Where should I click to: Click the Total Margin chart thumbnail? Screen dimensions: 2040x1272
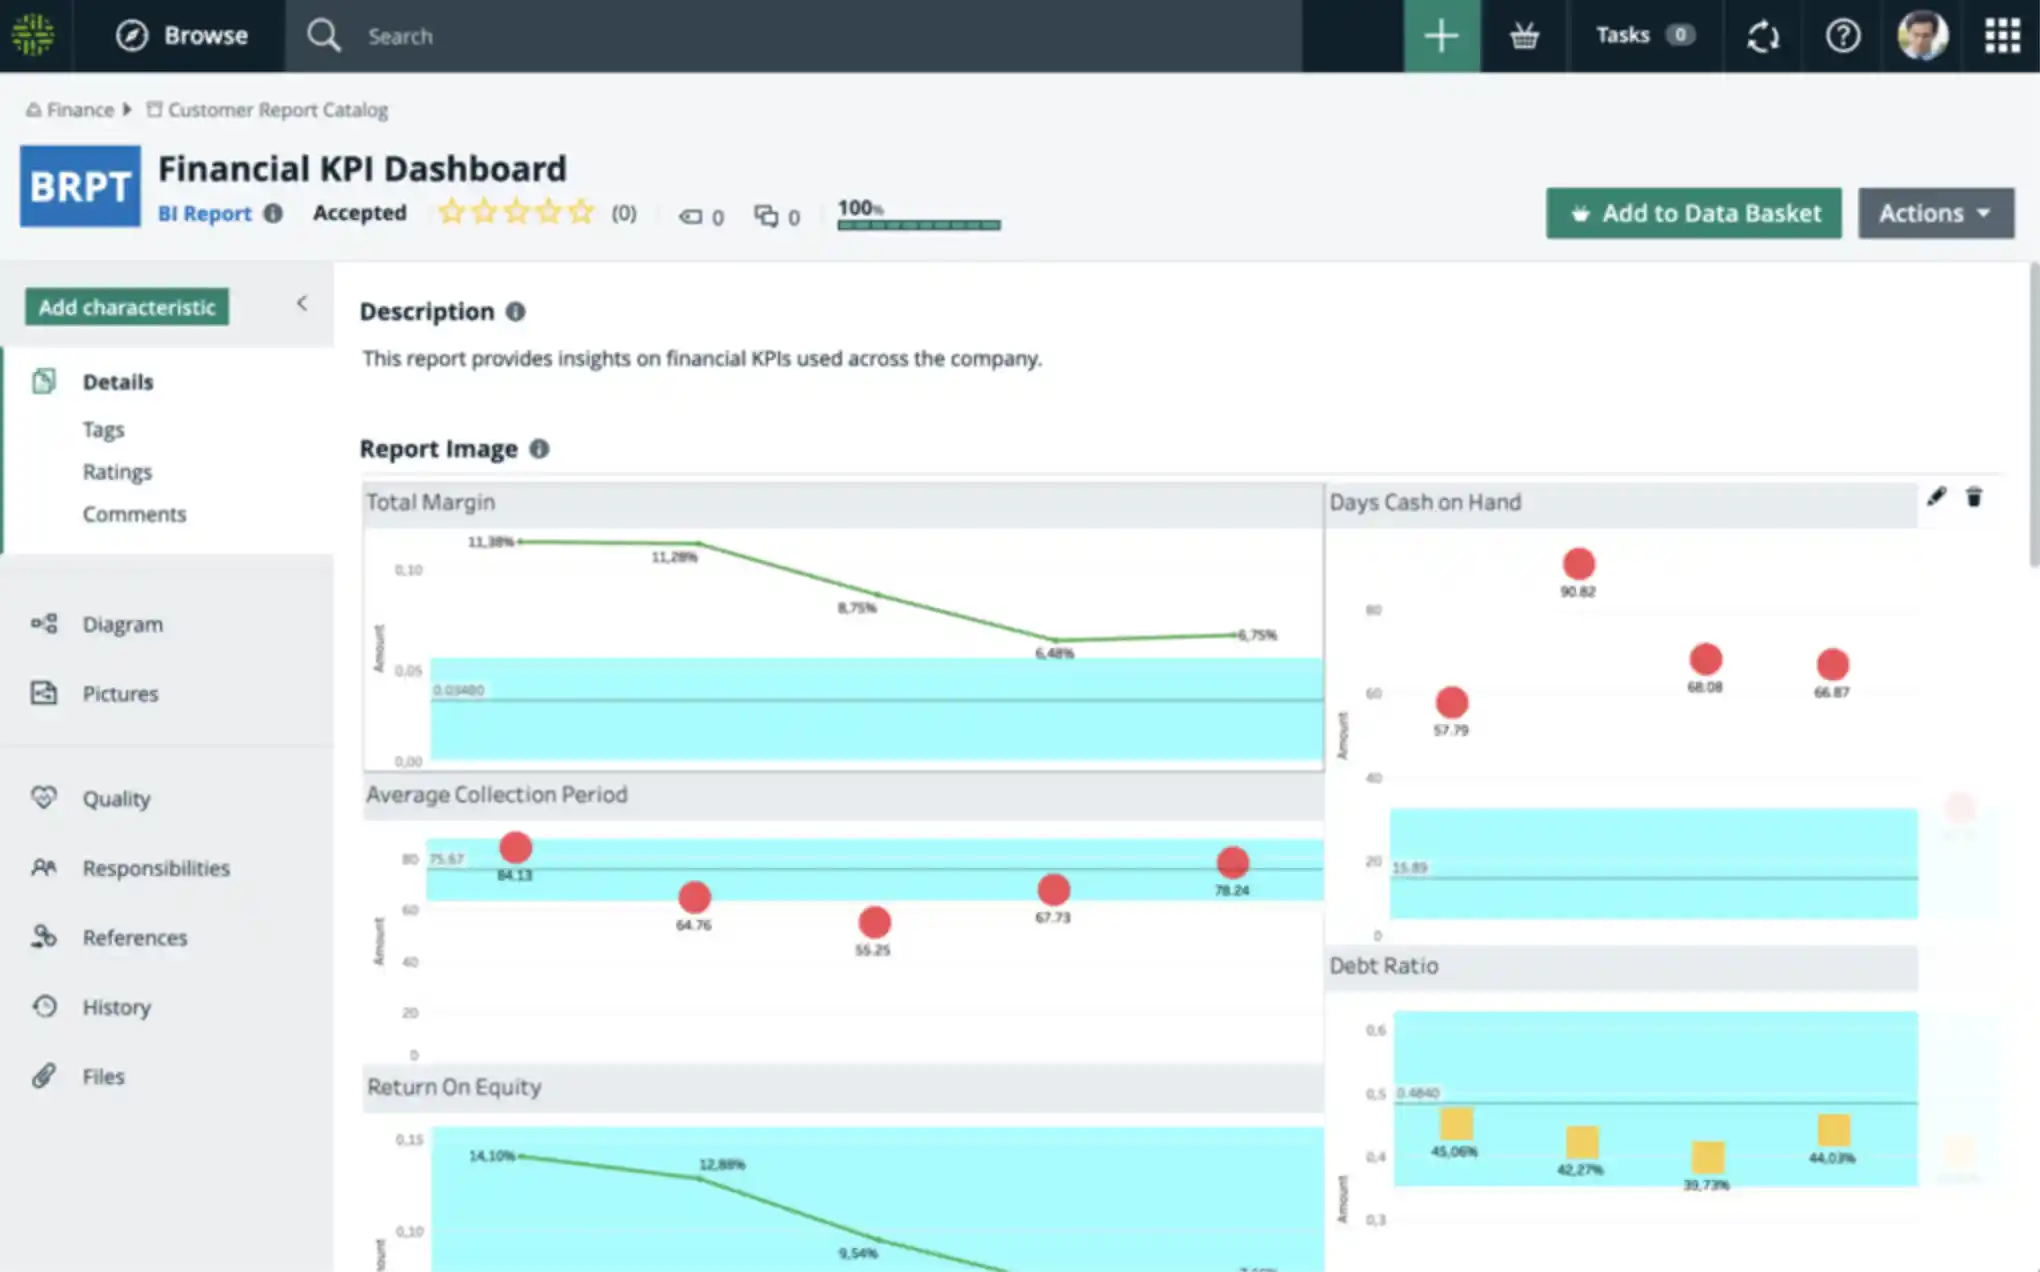pos(843,627)
